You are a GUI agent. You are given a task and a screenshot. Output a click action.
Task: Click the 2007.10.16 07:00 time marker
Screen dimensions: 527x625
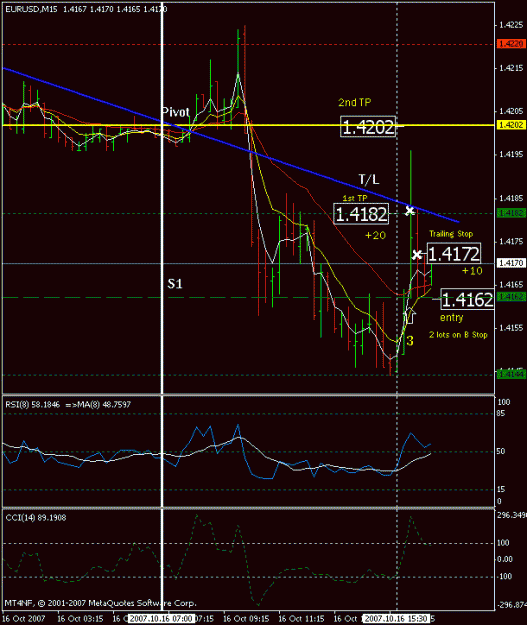[x=161, y=619]
